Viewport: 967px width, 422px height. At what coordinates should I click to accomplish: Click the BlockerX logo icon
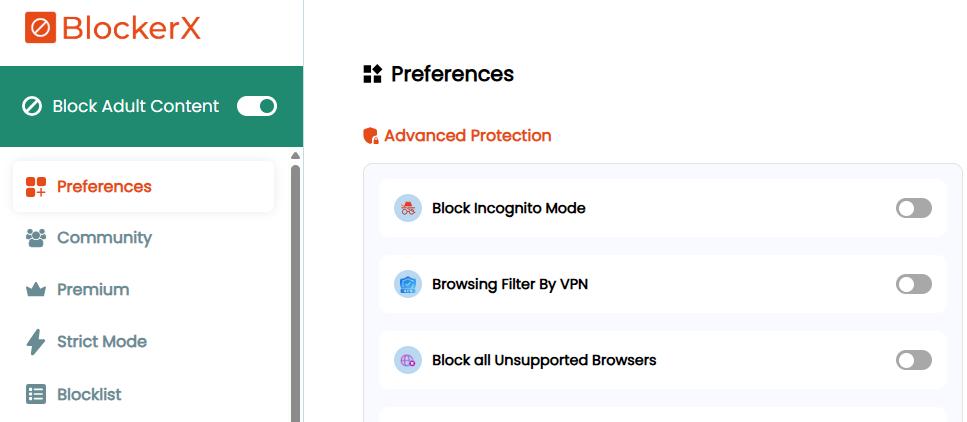[x=40, y=28]
